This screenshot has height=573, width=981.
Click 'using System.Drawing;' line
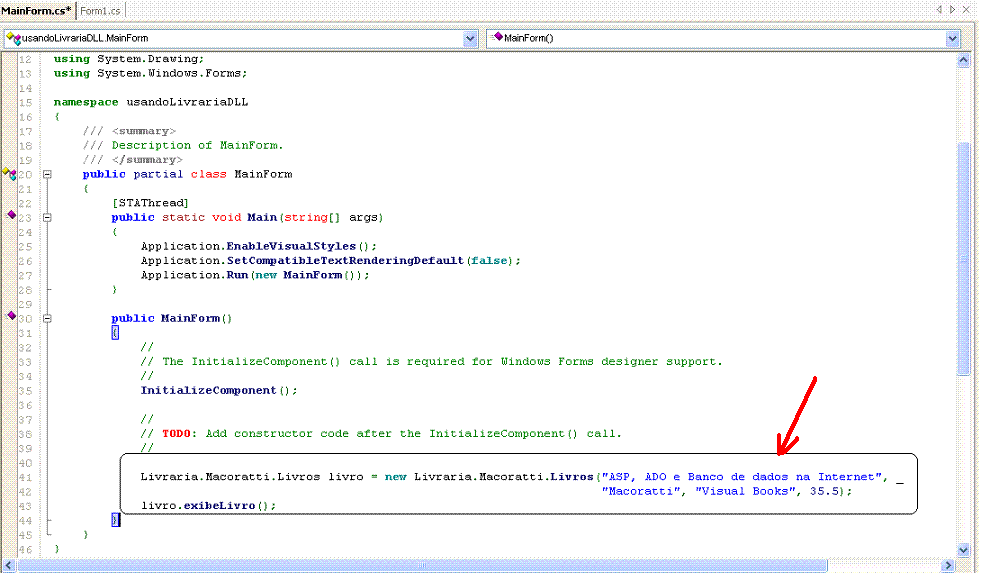(129, 59)
